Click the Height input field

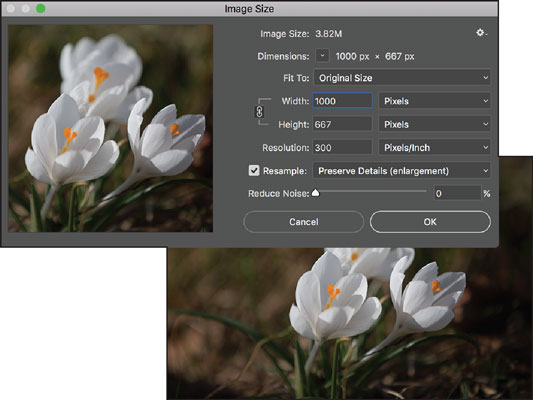[x=342, y=124]
